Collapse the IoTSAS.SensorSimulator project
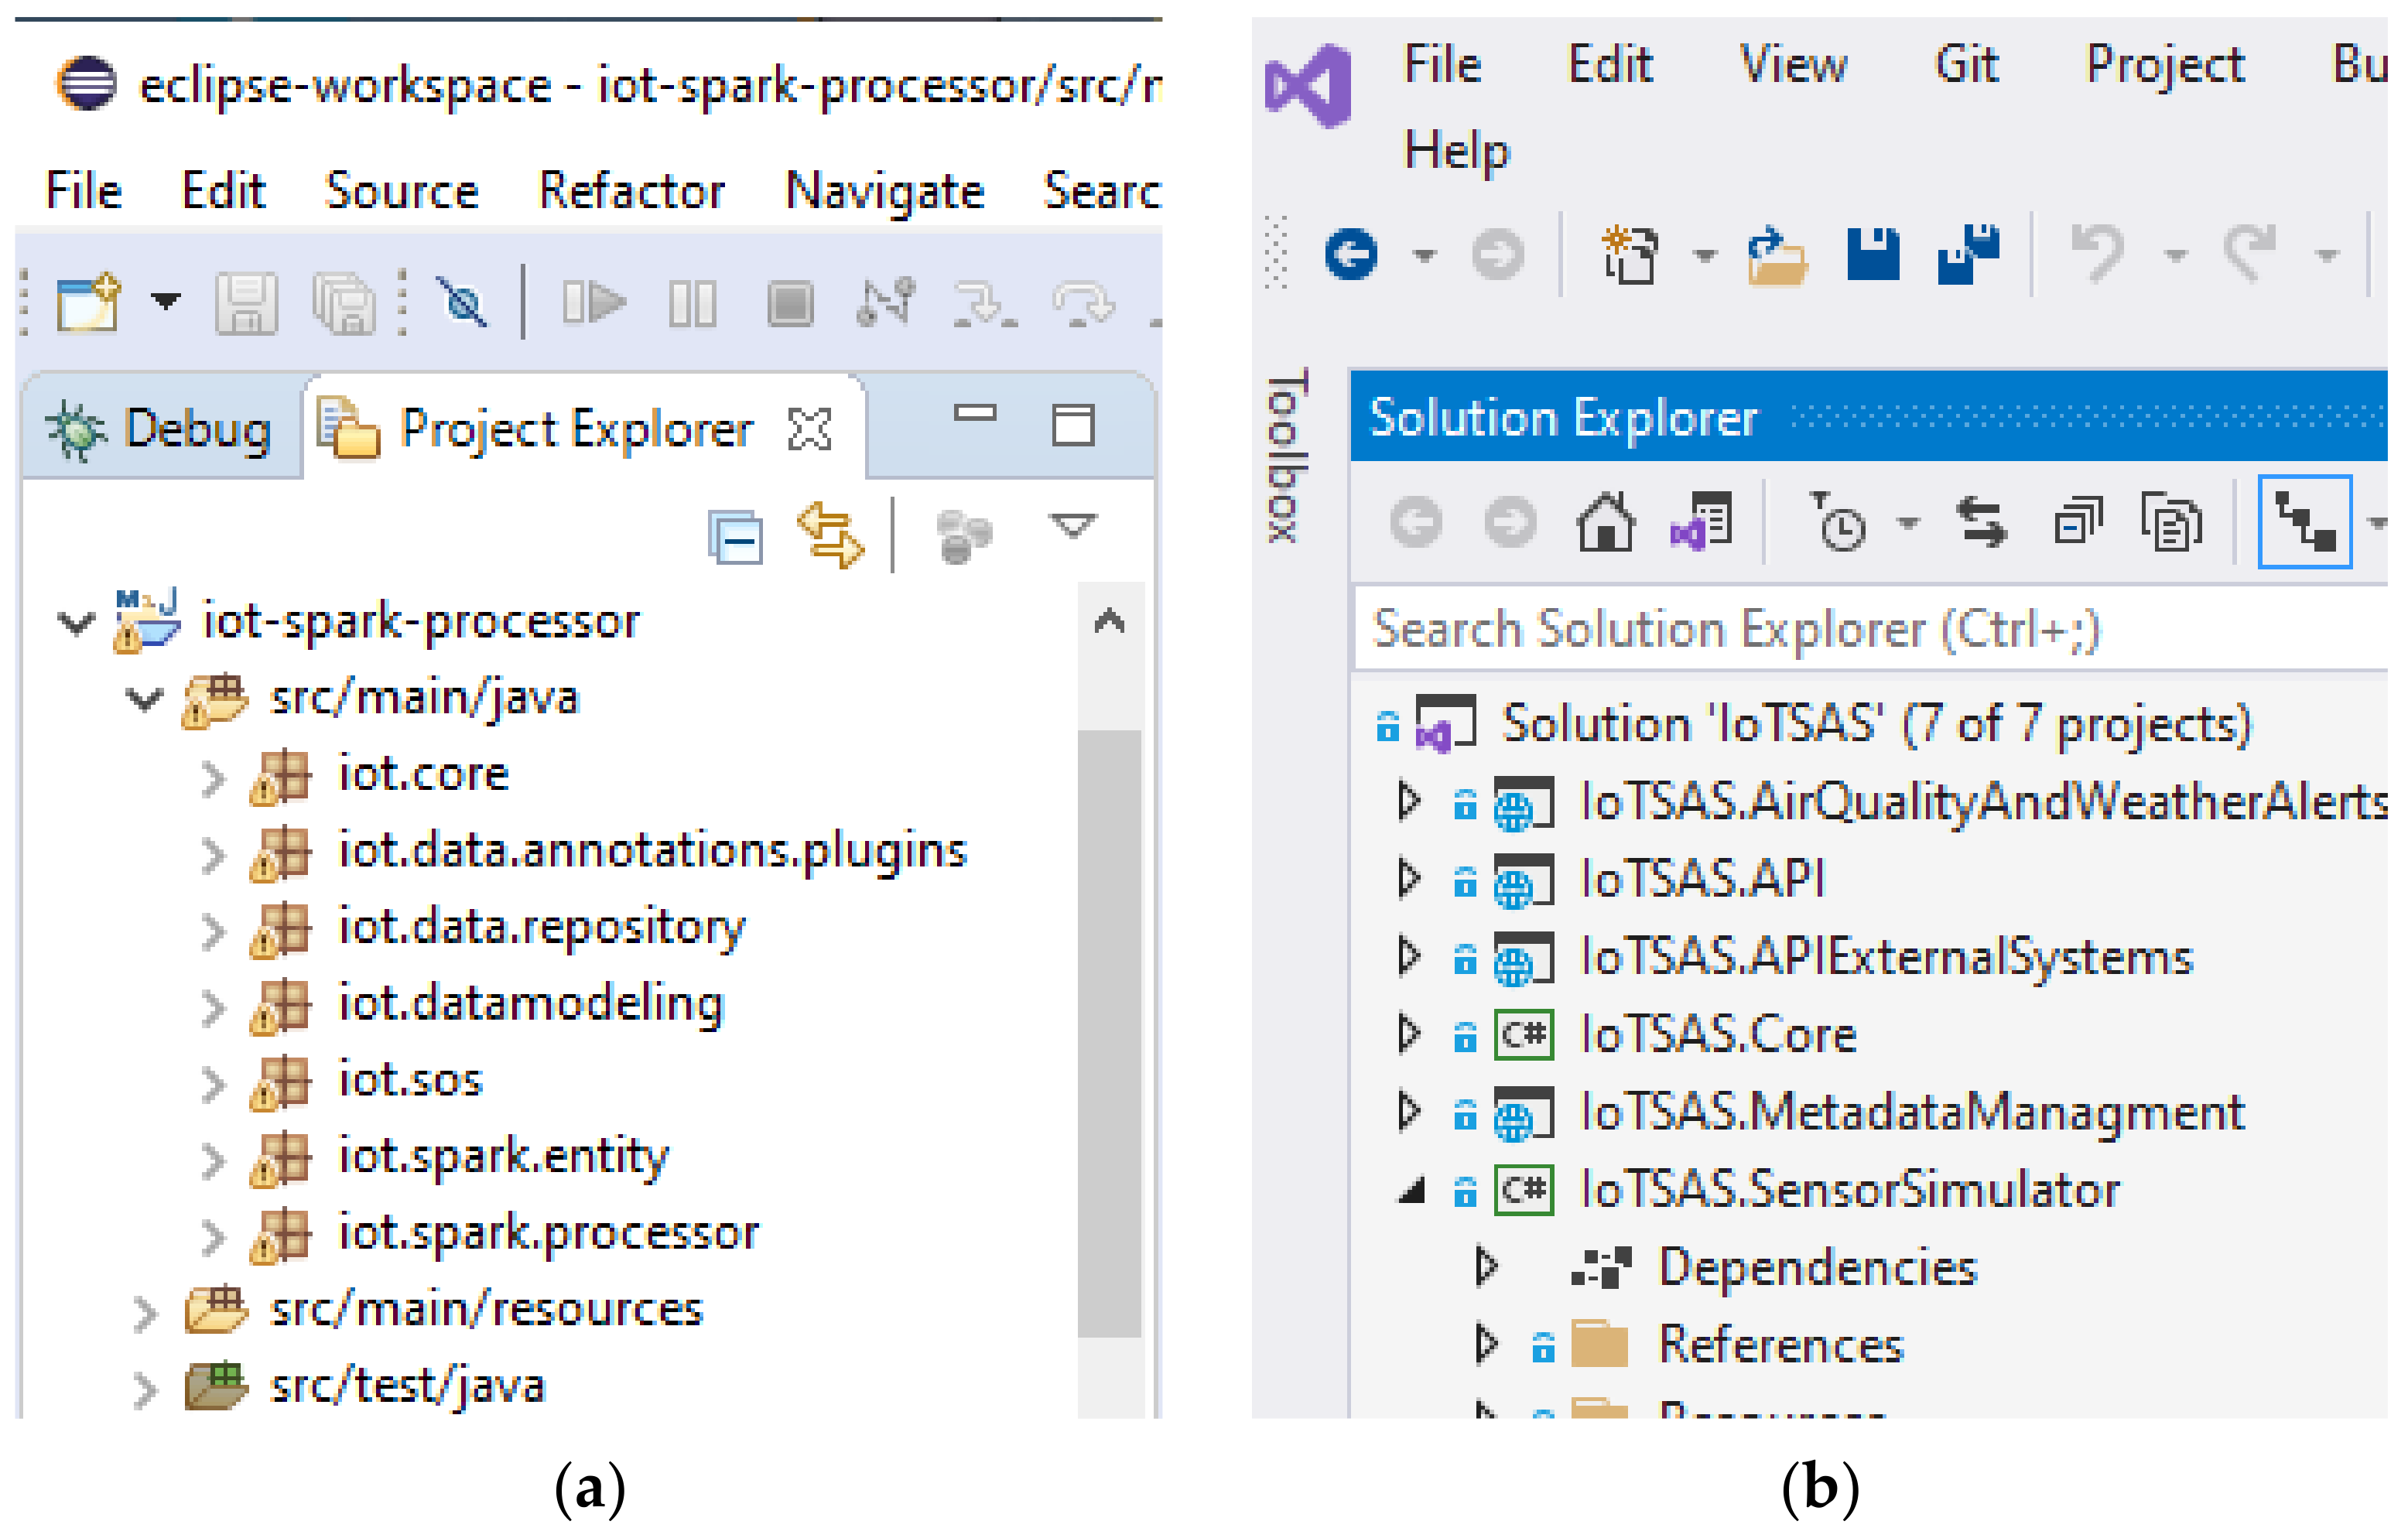Viewport: 2408px width, 1538px height. pos(1411,1191)
